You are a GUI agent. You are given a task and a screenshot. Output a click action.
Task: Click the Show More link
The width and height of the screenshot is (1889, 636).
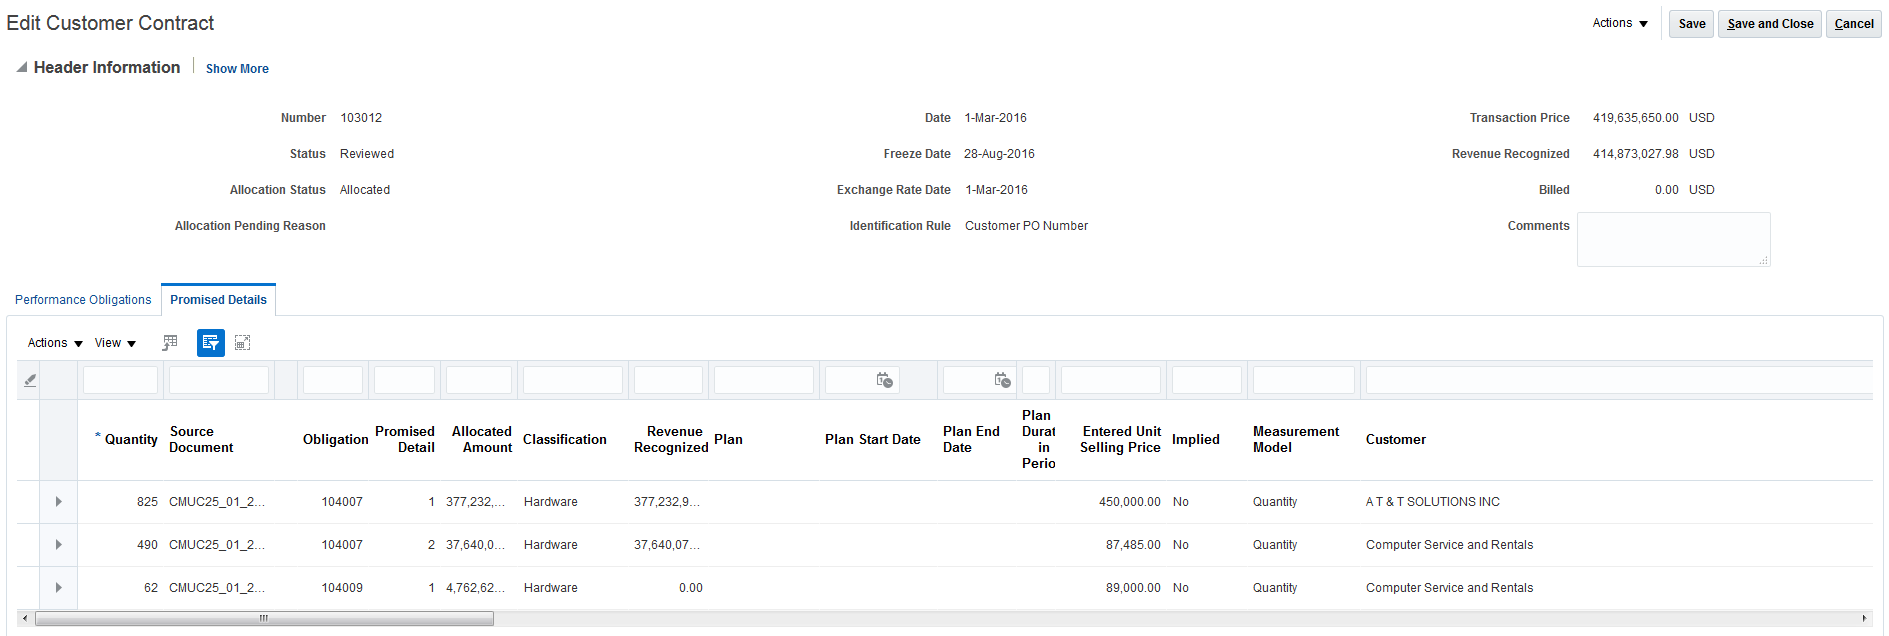click(237, 69)
